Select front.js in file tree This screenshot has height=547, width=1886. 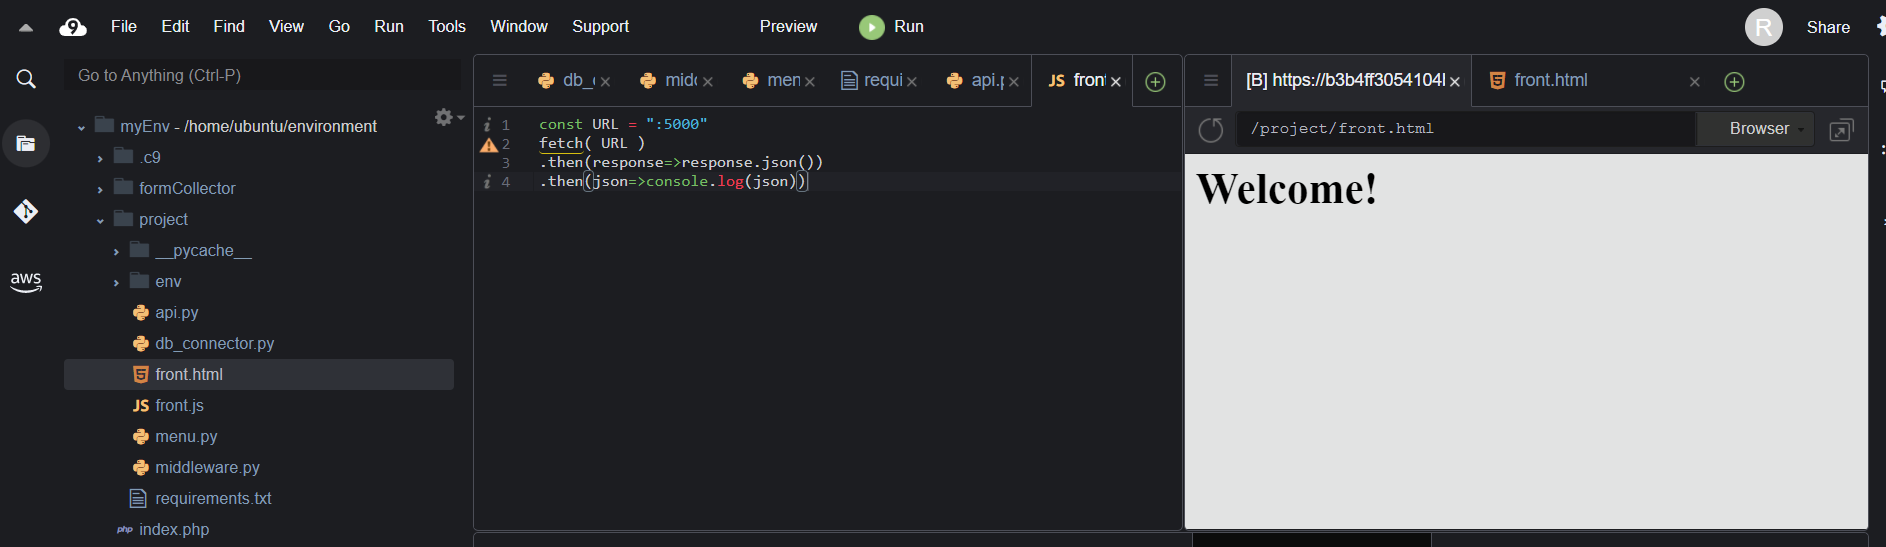(x=179, y=406)
